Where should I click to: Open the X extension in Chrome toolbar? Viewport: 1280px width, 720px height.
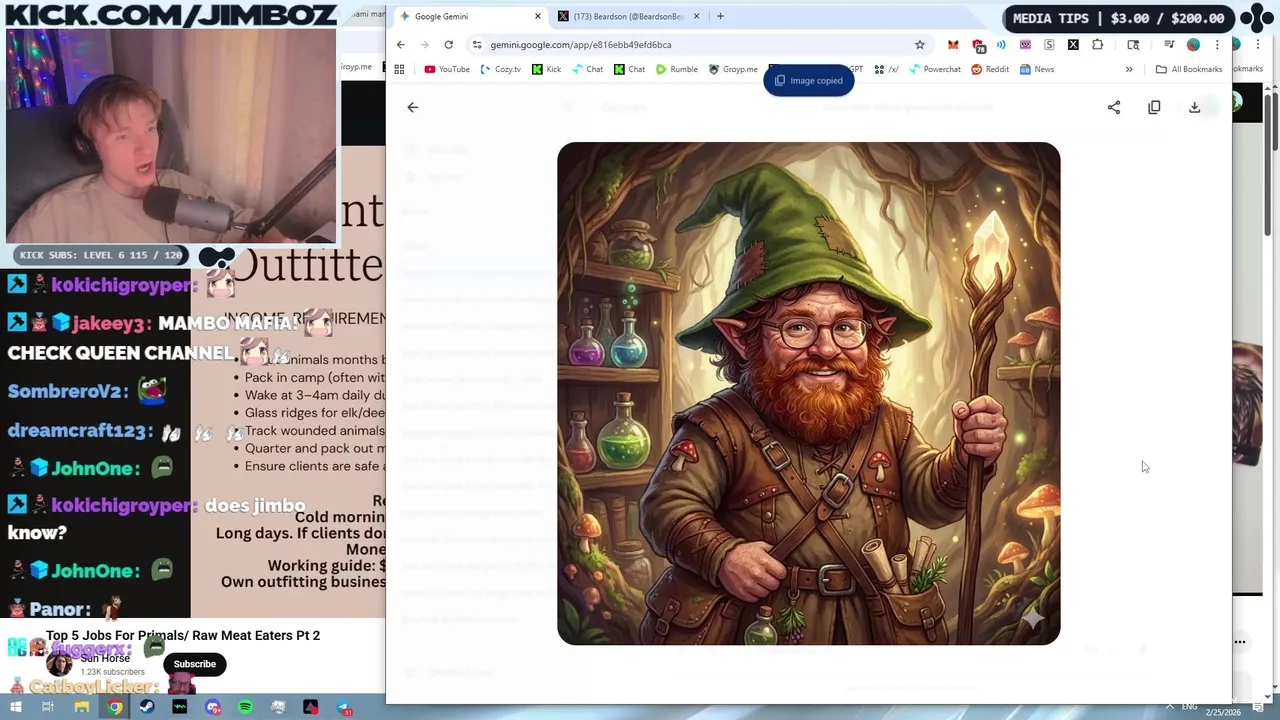(1073, 44)
